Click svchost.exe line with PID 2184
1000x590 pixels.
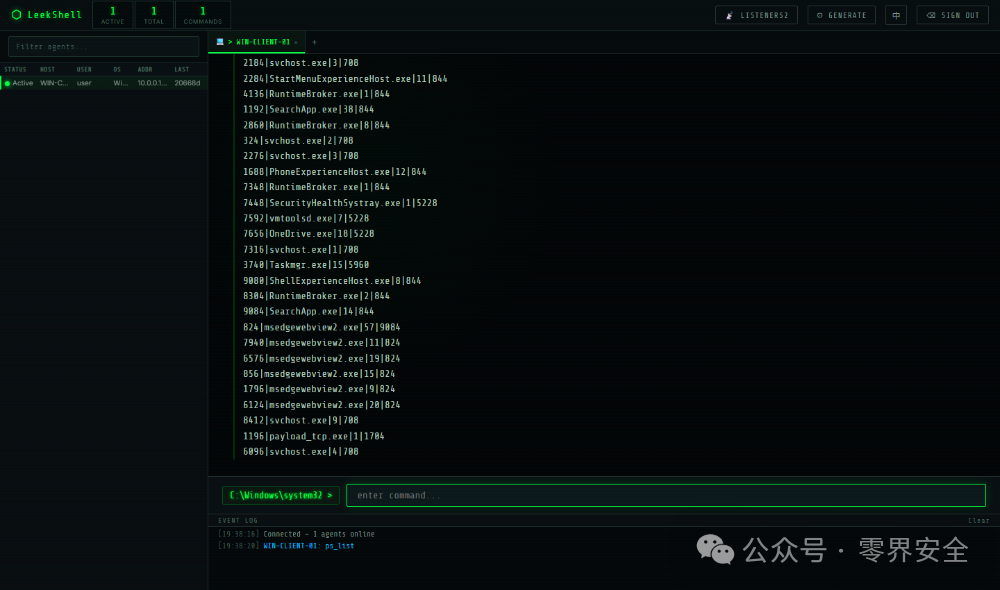point(300,63)
